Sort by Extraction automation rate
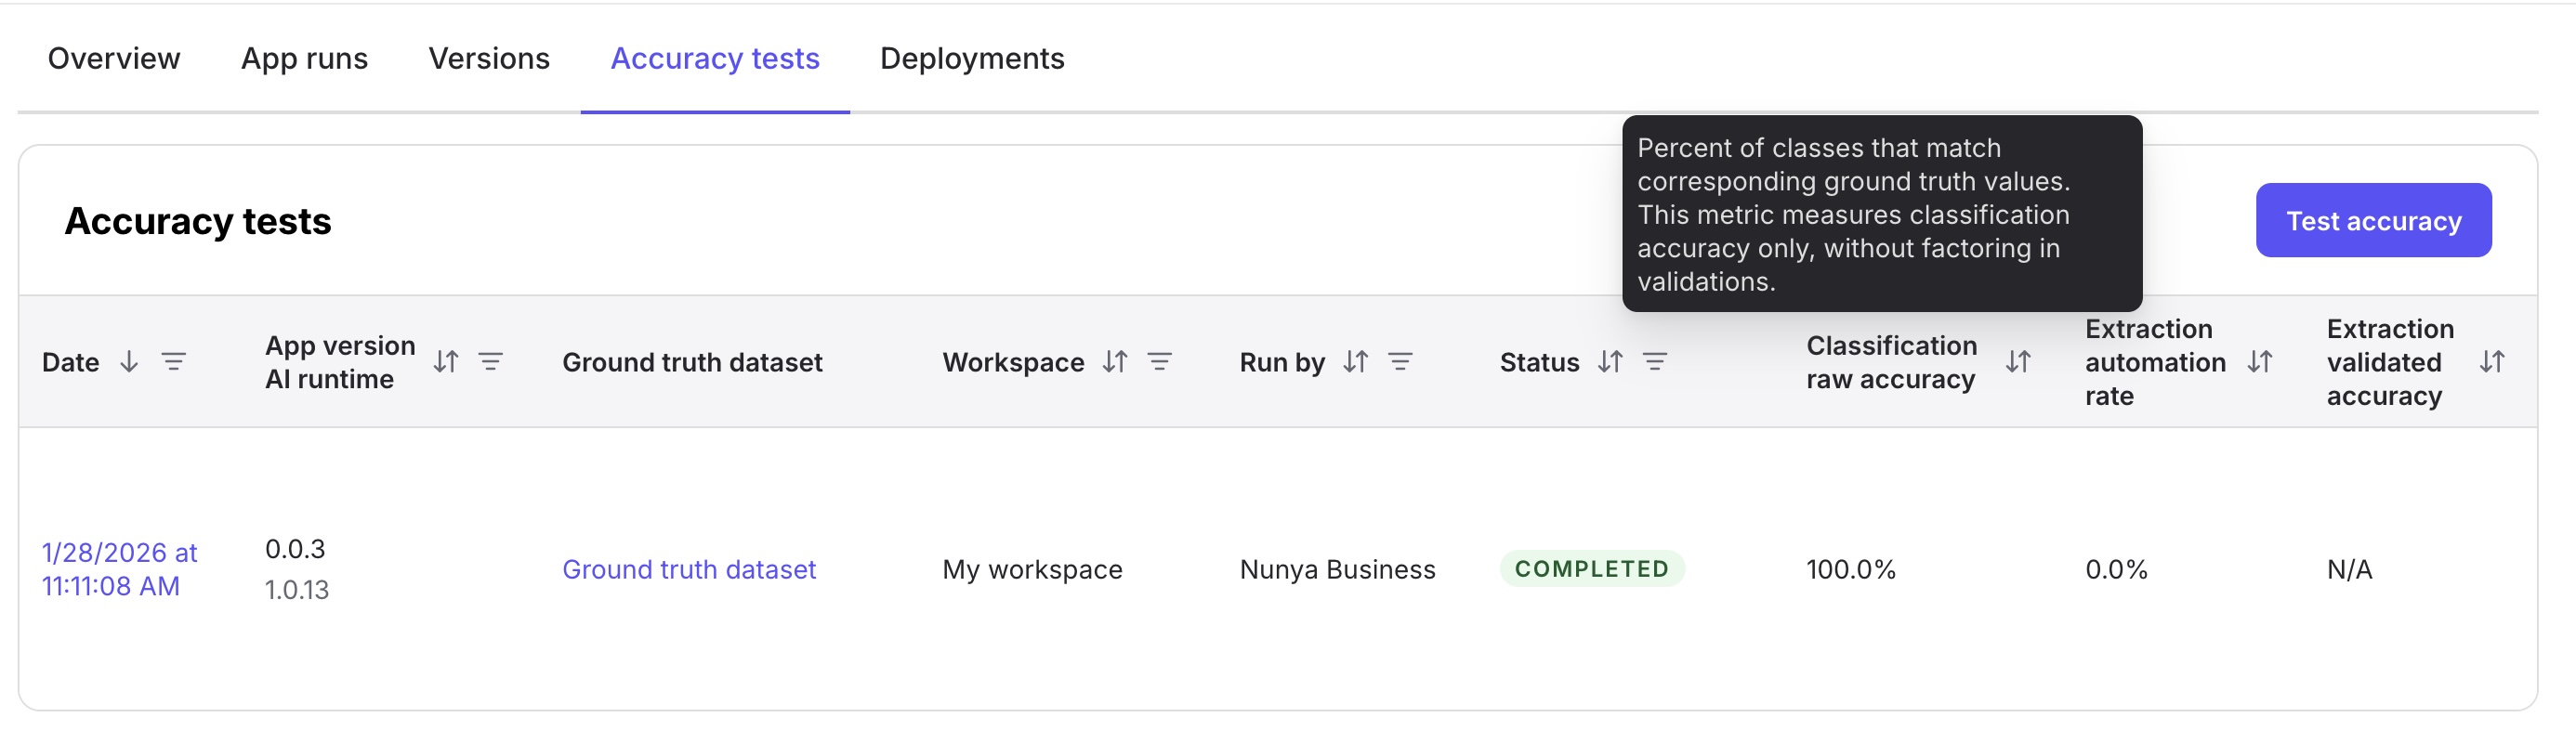This screenshot has width=2576, height=730. (x=2260, y=362)
